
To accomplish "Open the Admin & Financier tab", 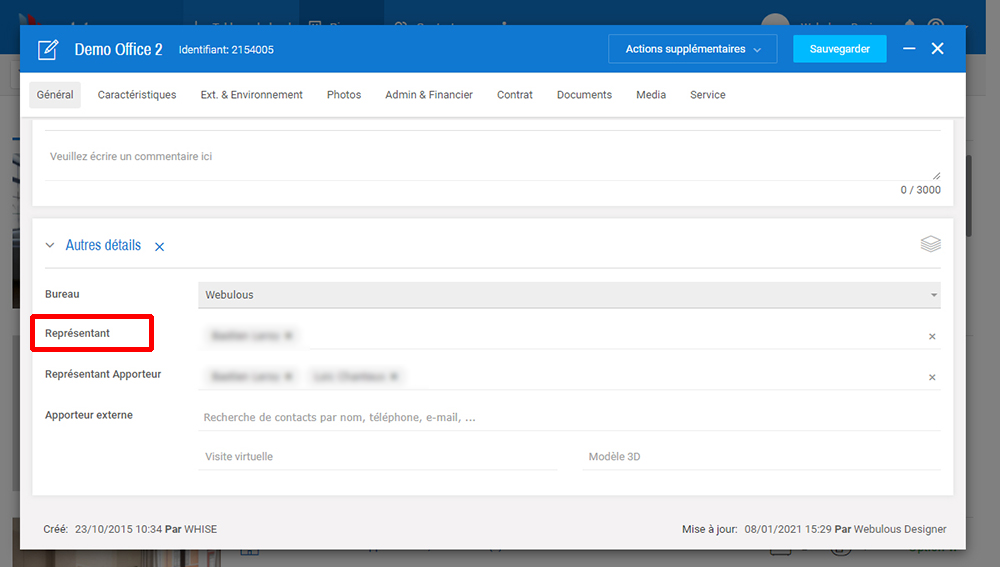I will point(429,94).
